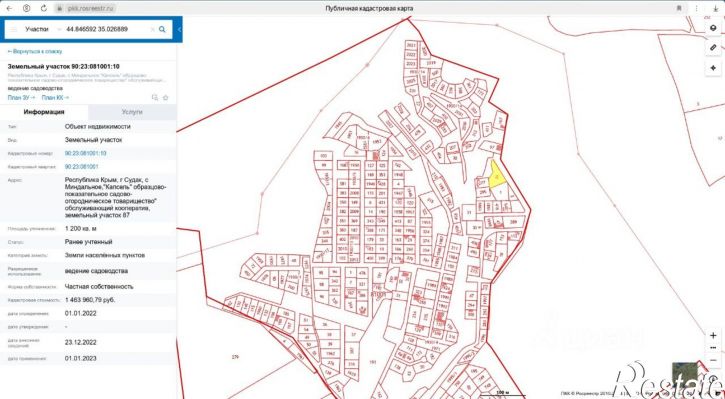Image resolution: width=725 pixels, height=399 pixels.
Task: Open cadastral number link 90:23:081001:10
Action: point(86,153)
